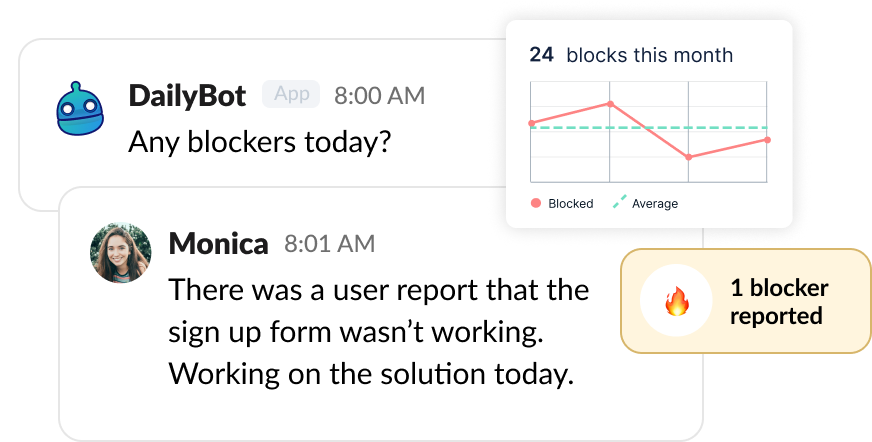Click the 'Any blockers today?' message text
The height and width of the screenshot is (442, 872).
pos(259,142)
